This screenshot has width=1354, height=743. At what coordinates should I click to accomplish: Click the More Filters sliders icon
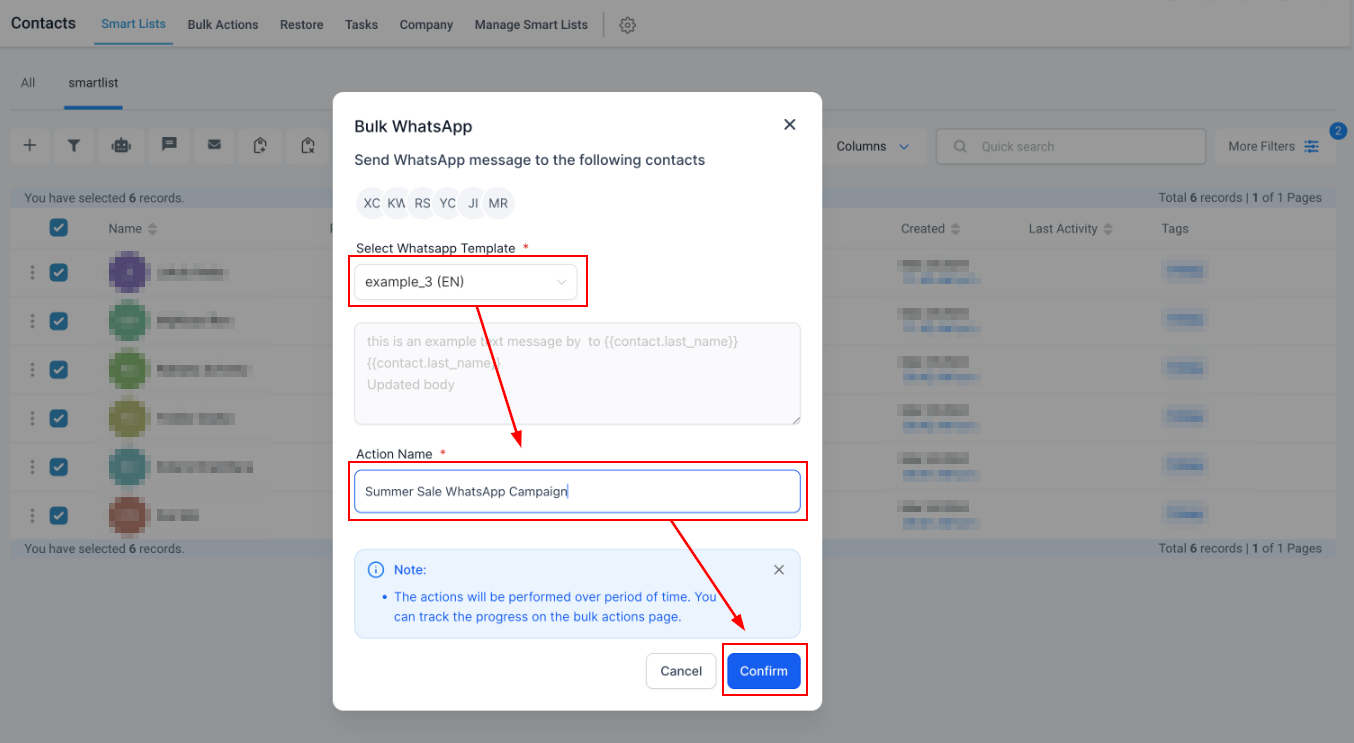1312,146
